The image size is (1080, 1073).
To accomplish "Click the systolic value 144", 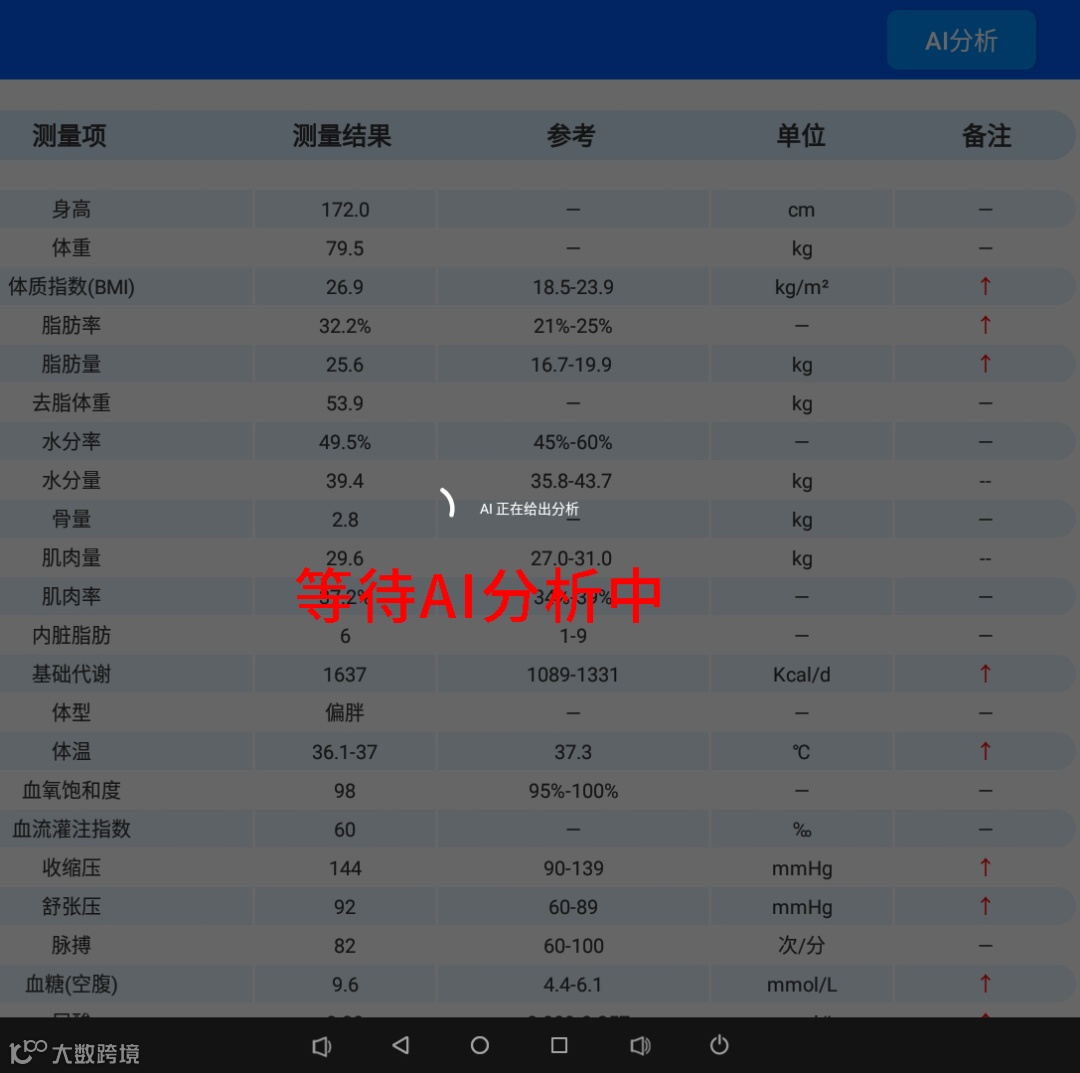I will point(345,868).
